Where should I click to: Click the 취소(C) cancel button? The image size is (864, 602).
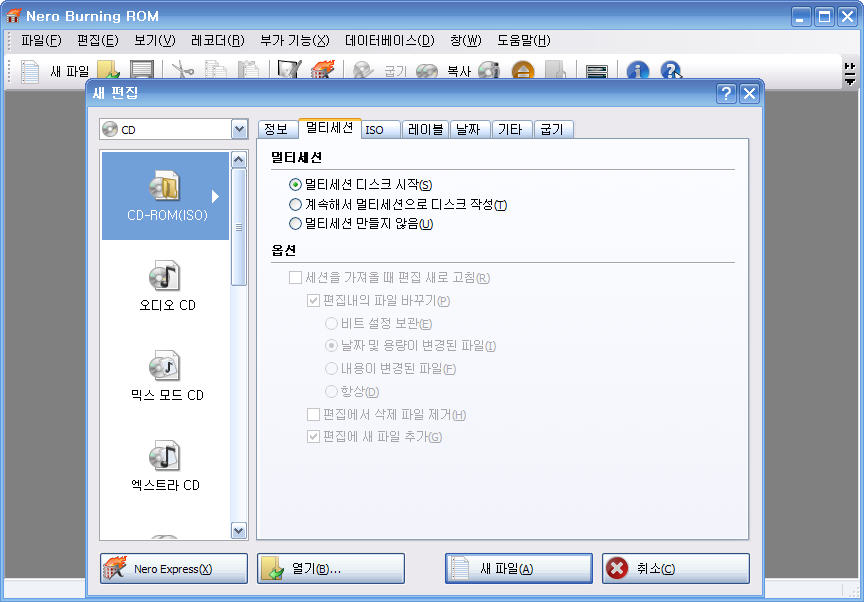(676, 568)
